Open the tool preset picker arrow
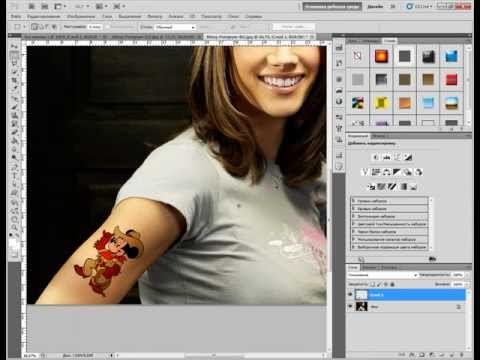 pos(24,27)
